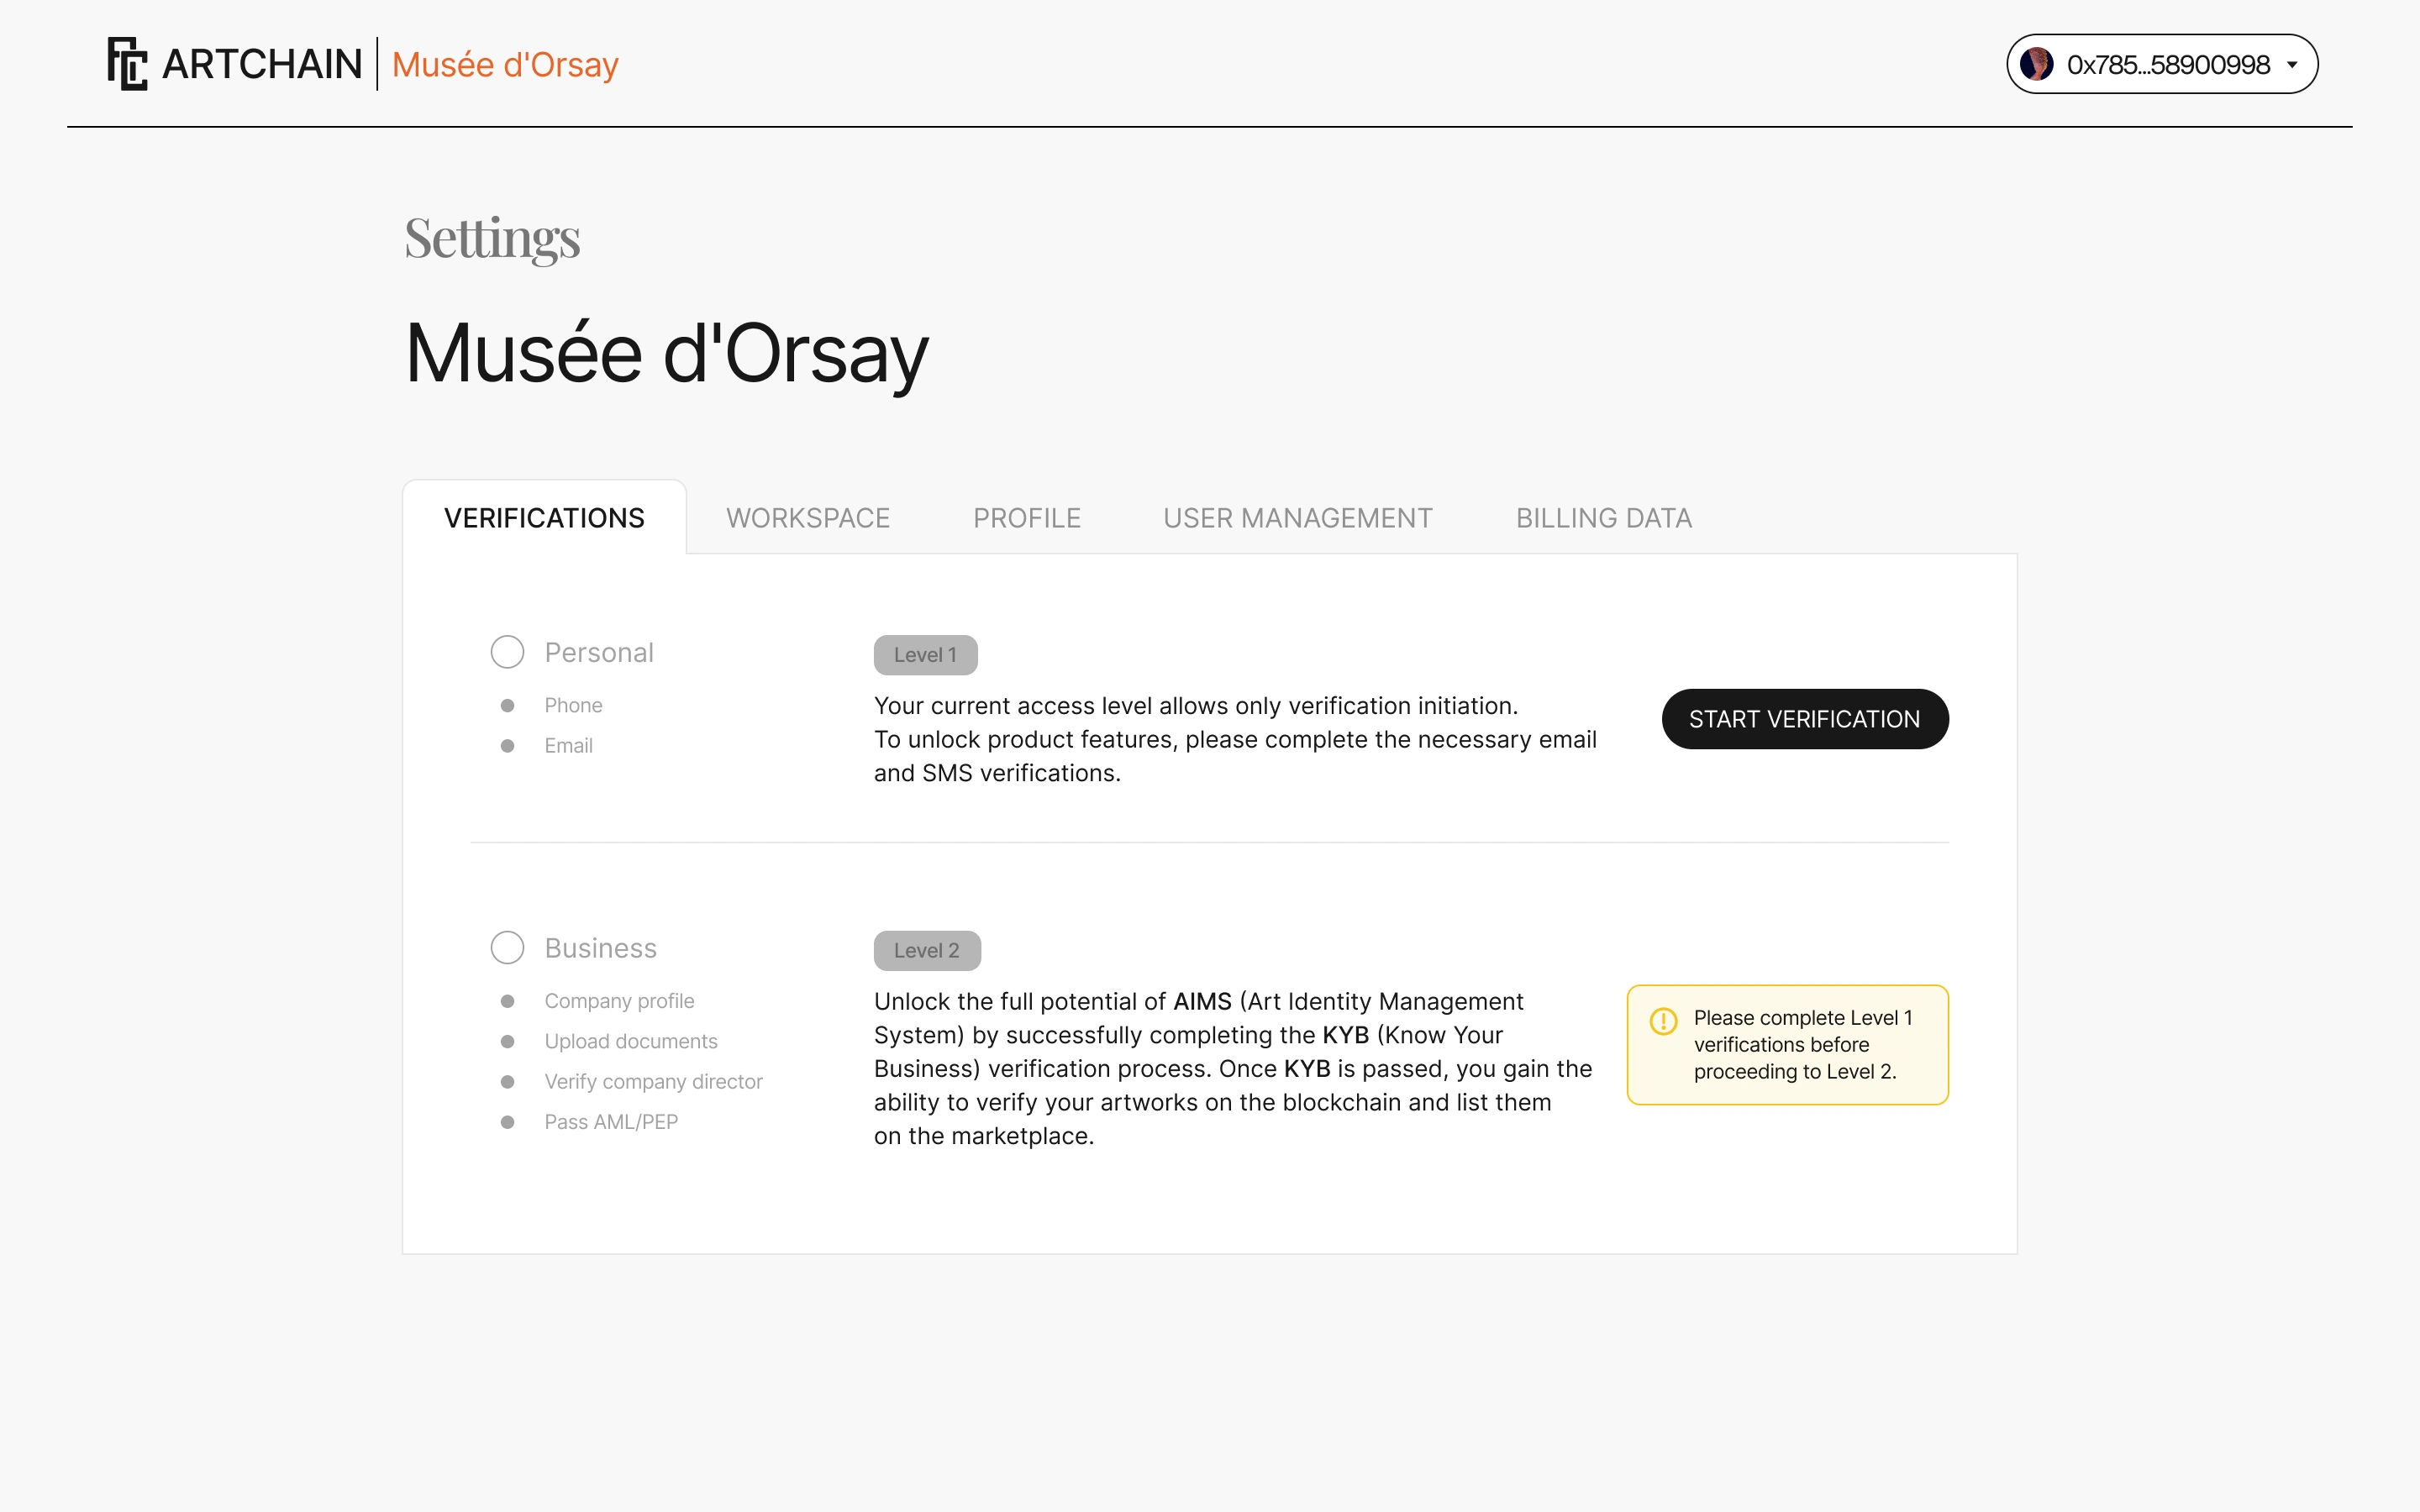
Task: Click the ARTCHAIN wordmark
Action: click(262, 64)
